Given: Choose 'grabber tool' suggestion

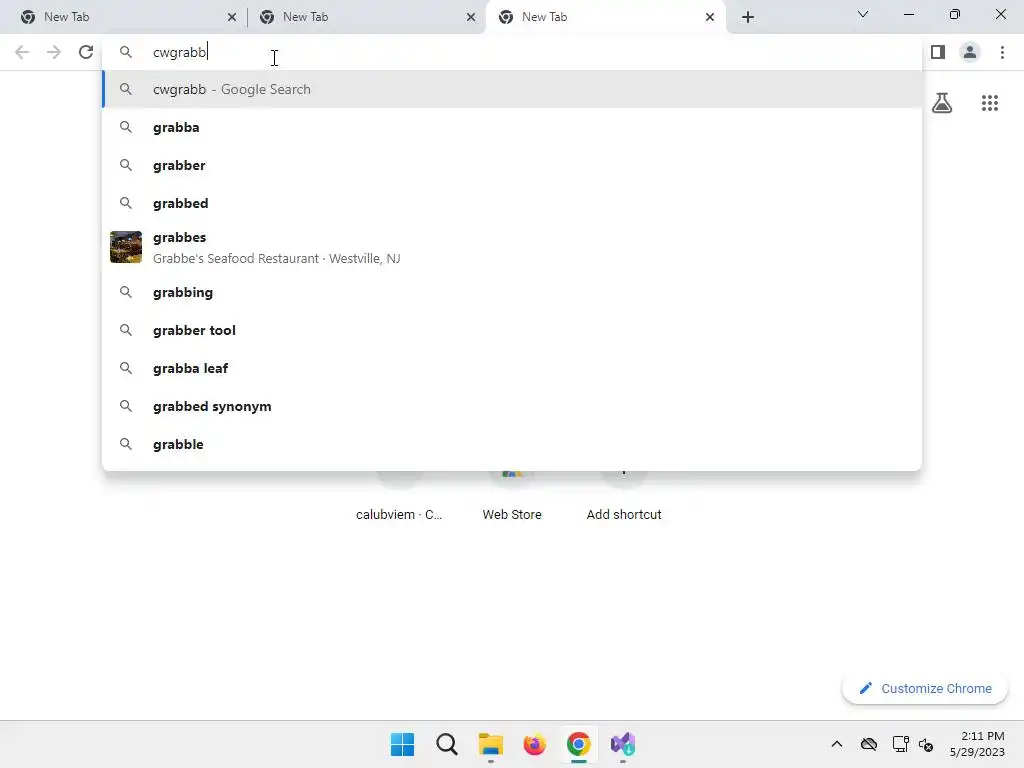Looking at the screenshot, I should pos(512,330).
